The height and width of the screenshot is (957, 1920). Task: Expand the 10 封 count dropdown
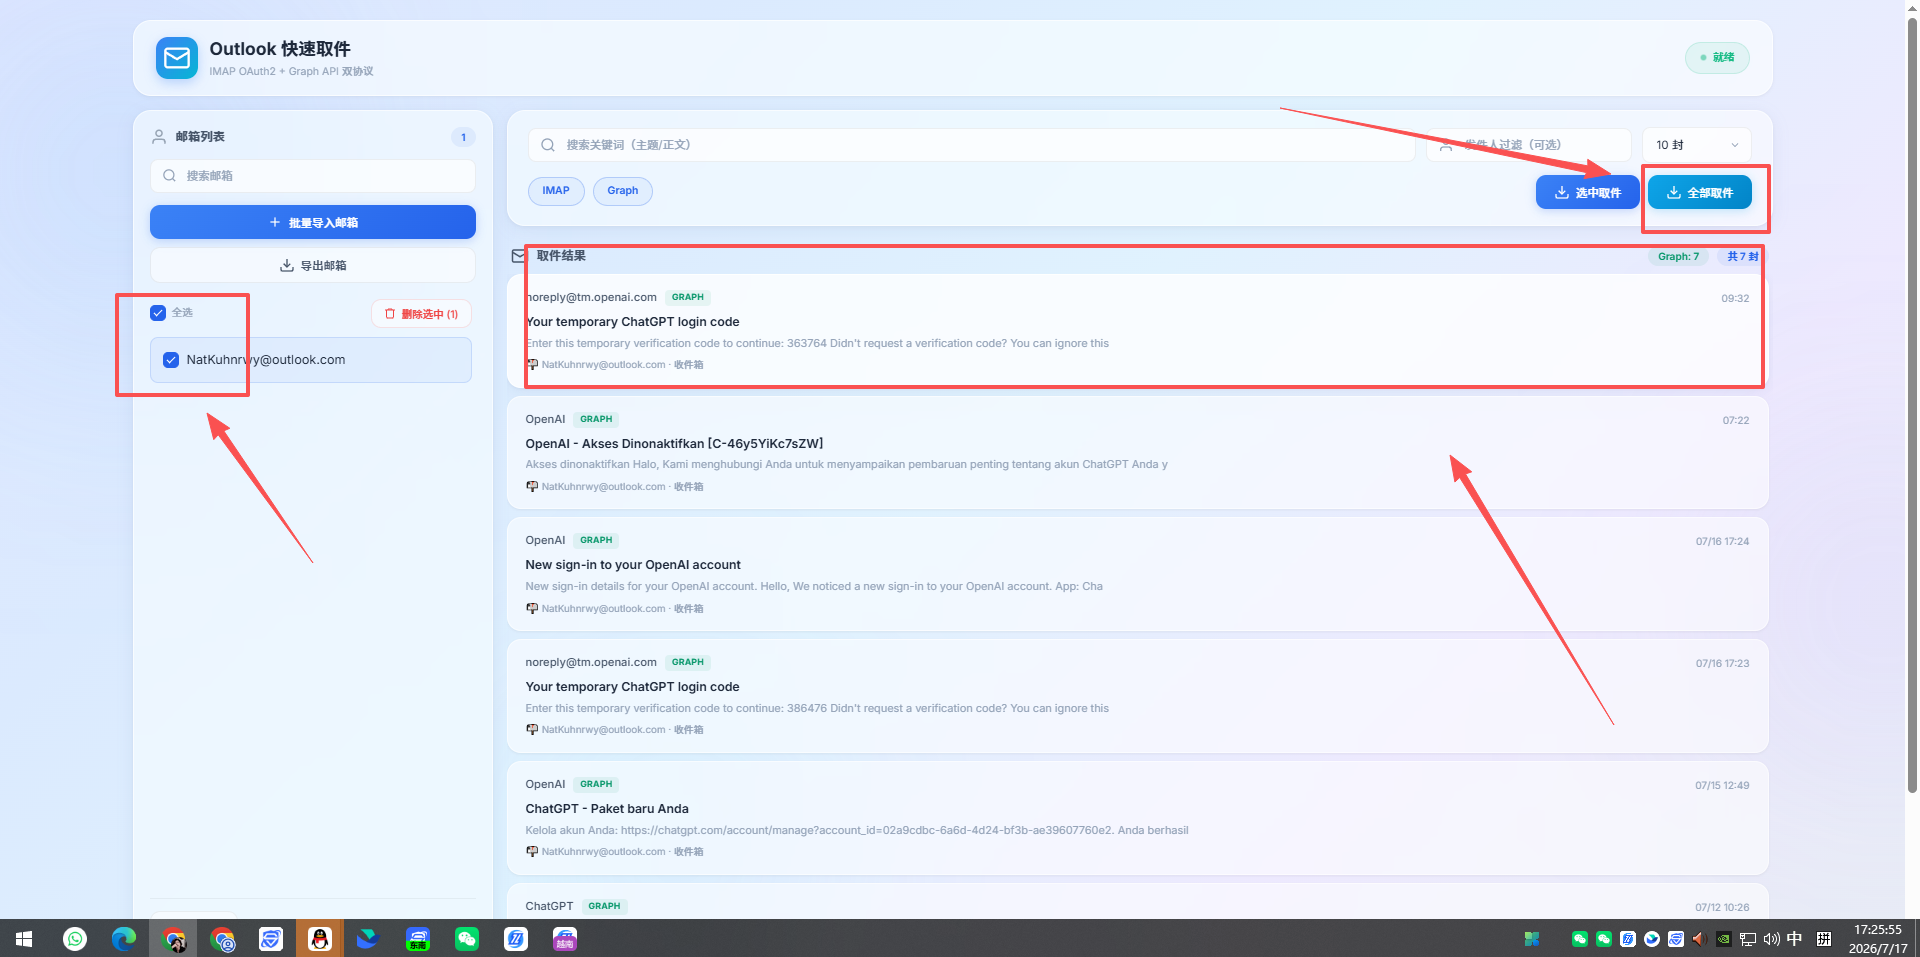click(x=1697, y=145)
